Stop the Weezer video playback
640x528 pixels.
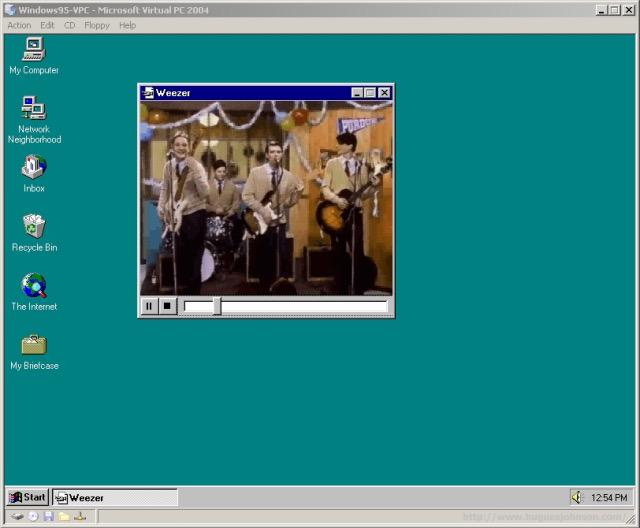[167, 306]
